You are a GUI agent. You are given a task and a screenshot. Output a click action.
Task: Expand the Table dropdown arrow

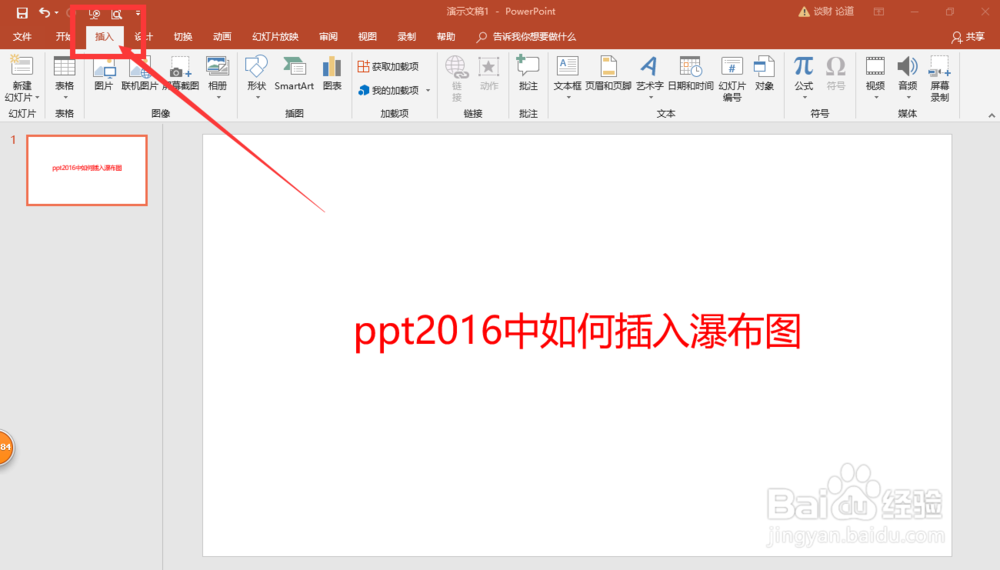[65, 98]
